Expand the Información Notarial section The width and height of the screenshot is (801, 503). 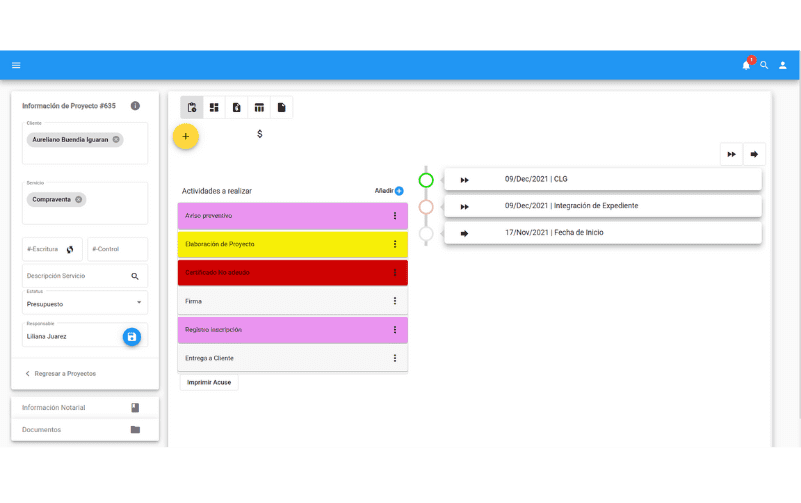[x=85, y=408]
